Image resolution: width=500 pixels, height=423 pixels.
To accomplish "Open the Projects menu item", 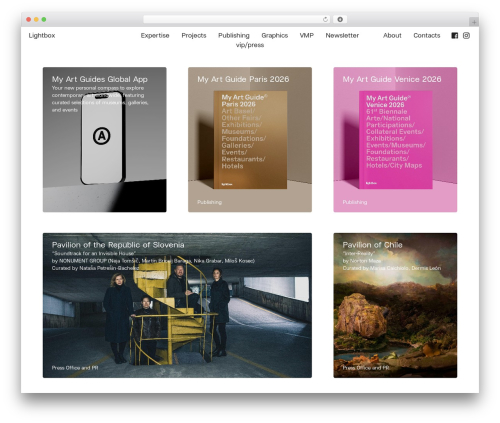I will tap(194, 35).
